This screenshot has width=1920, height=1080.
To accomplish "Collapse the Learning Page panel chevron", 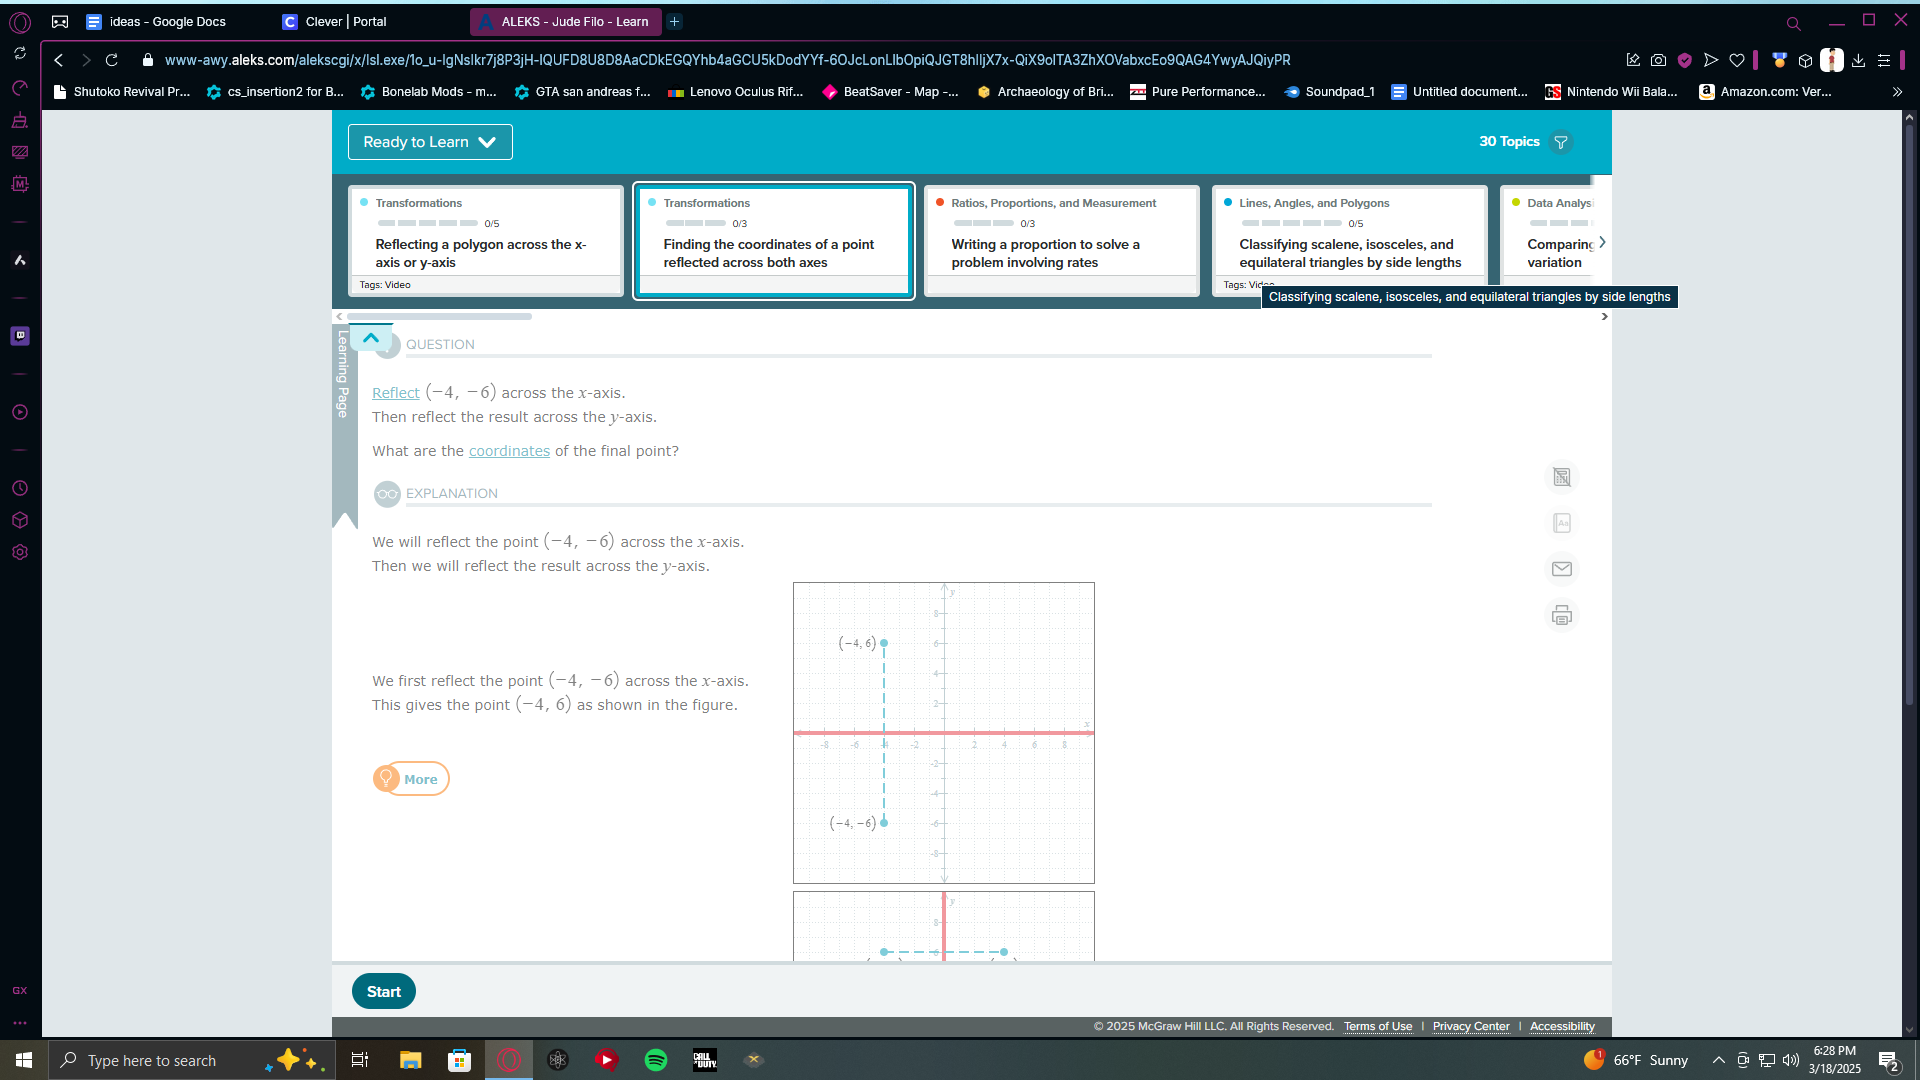I will [371, 338].
